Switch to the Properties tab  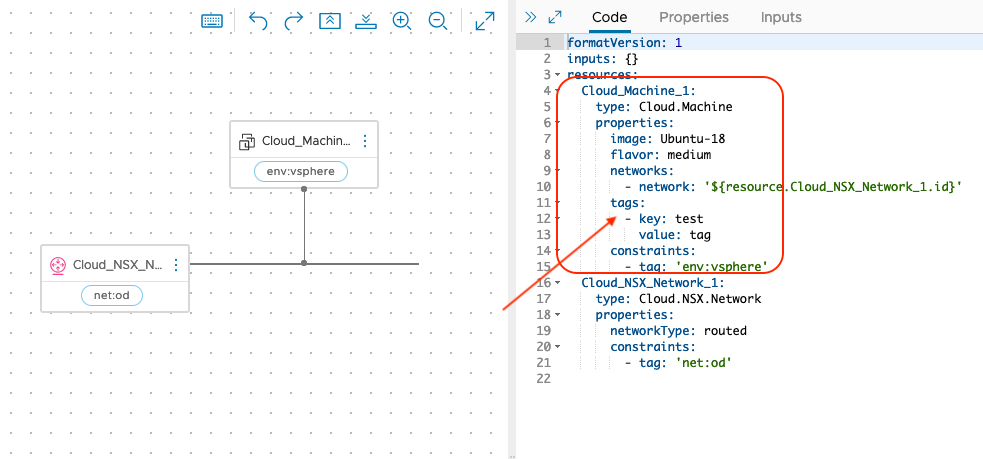pos(693,17)
